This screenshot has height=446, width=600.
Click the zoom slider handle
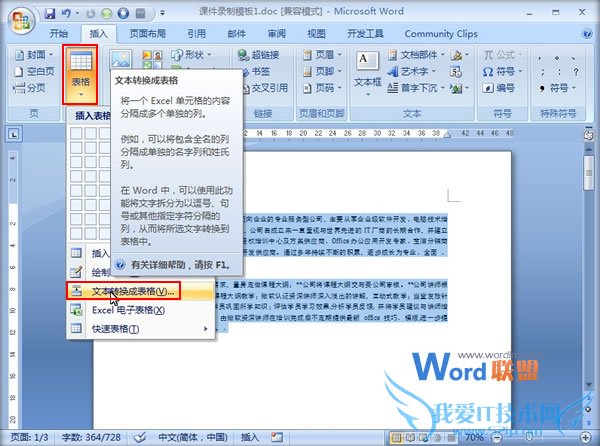pyautogui.click(x=530, y=436)
